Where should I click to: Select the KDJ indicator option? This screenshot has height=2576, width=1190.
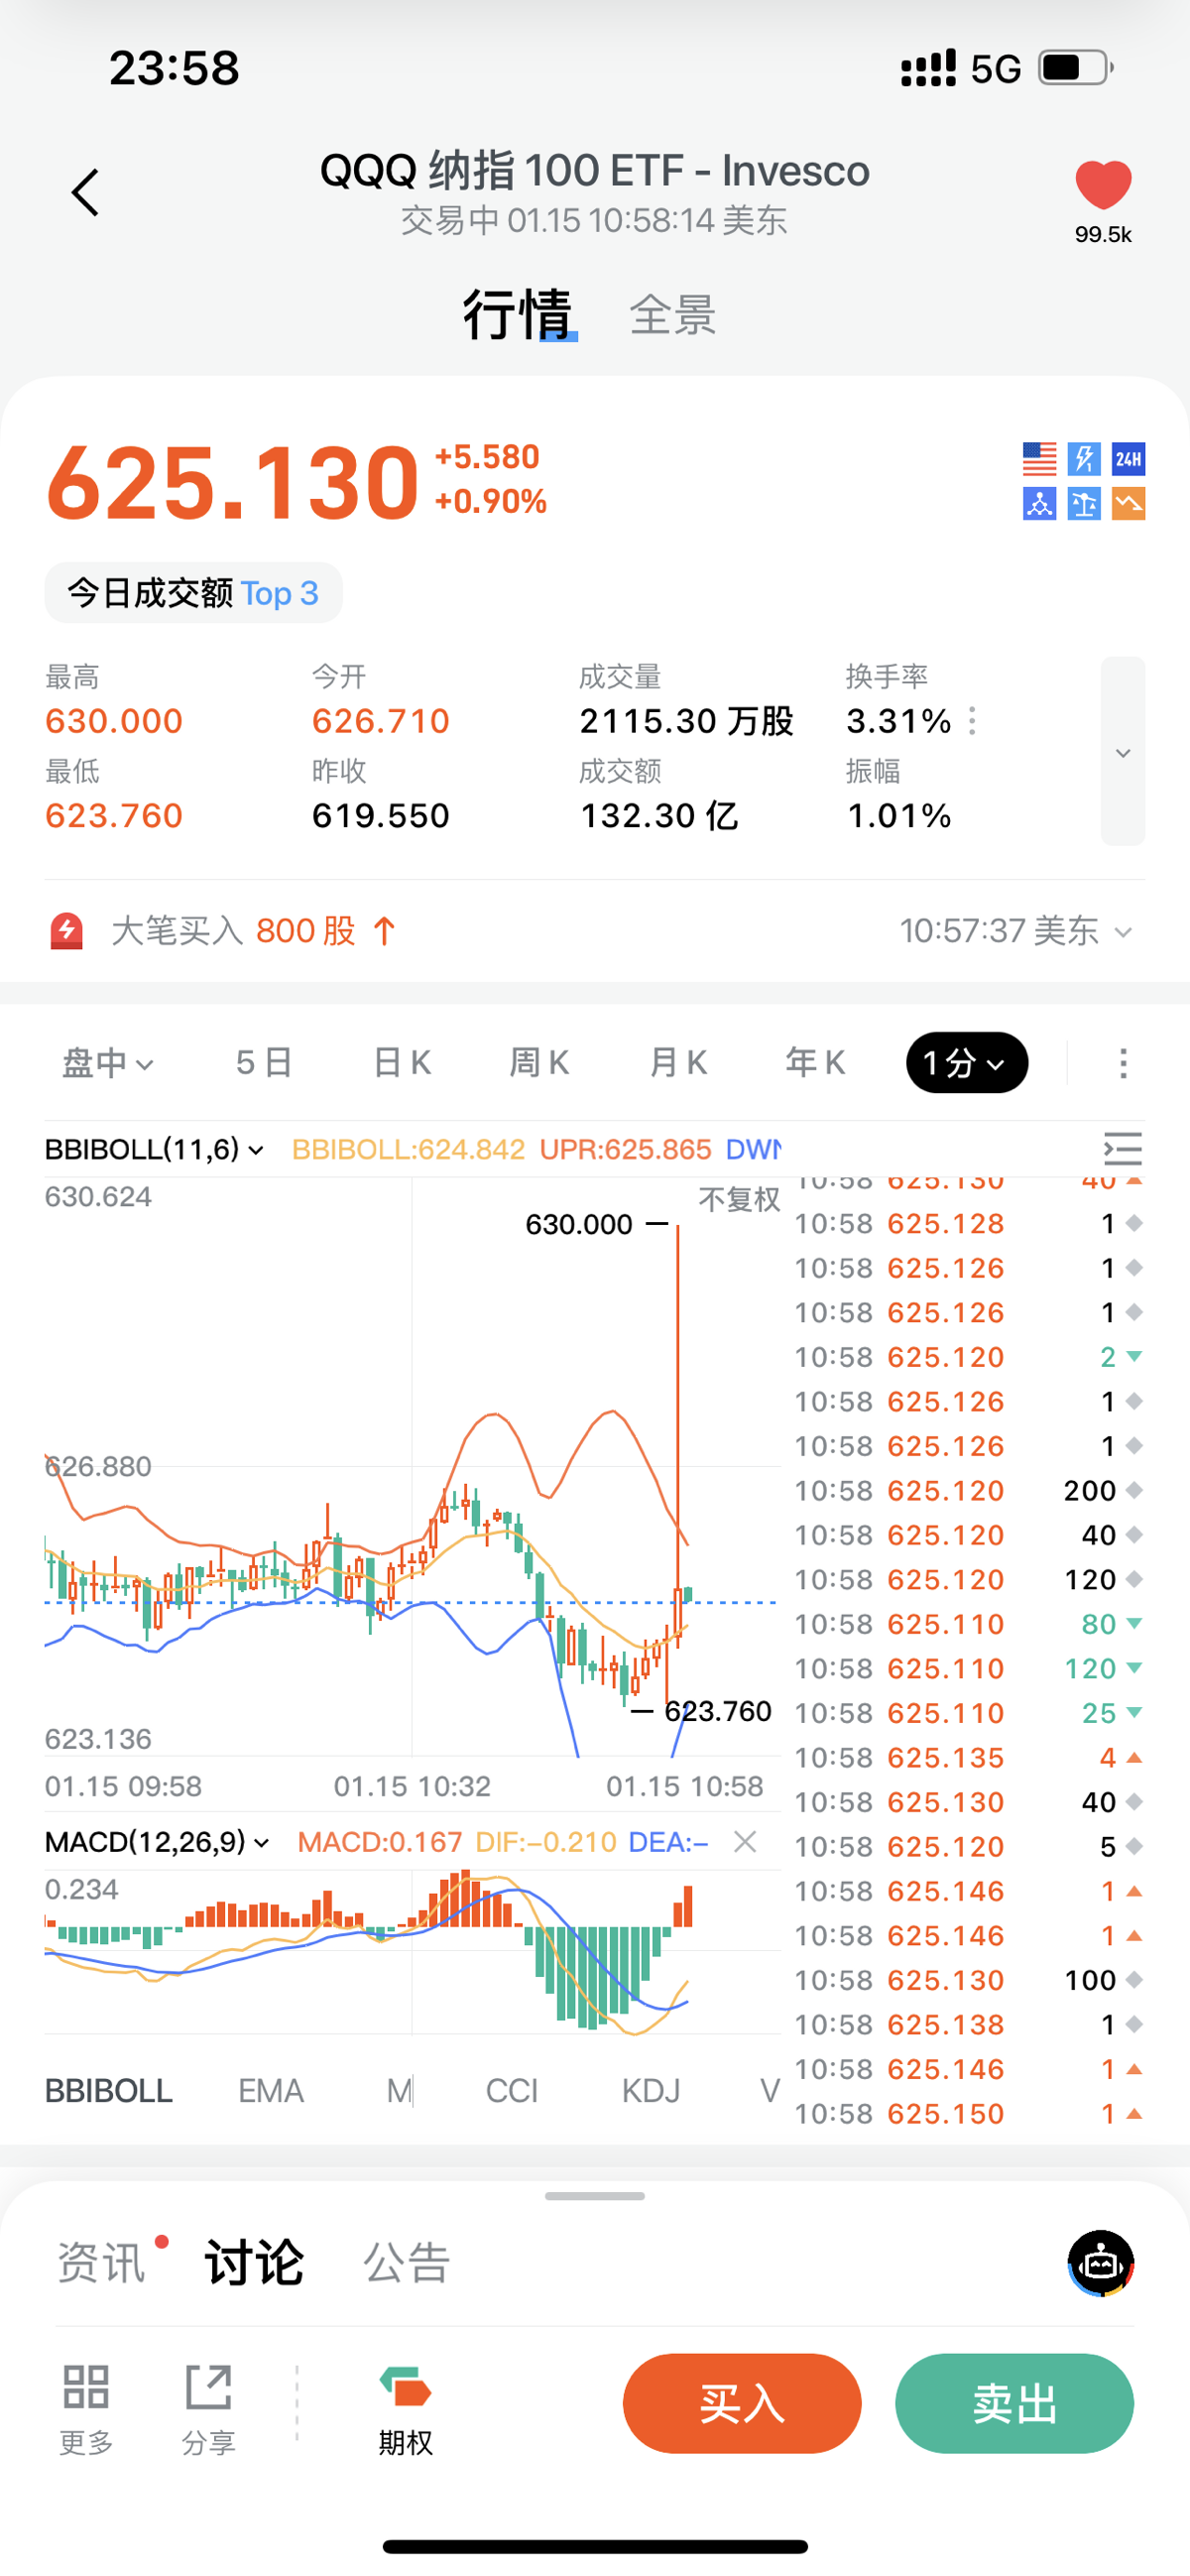650,2090
